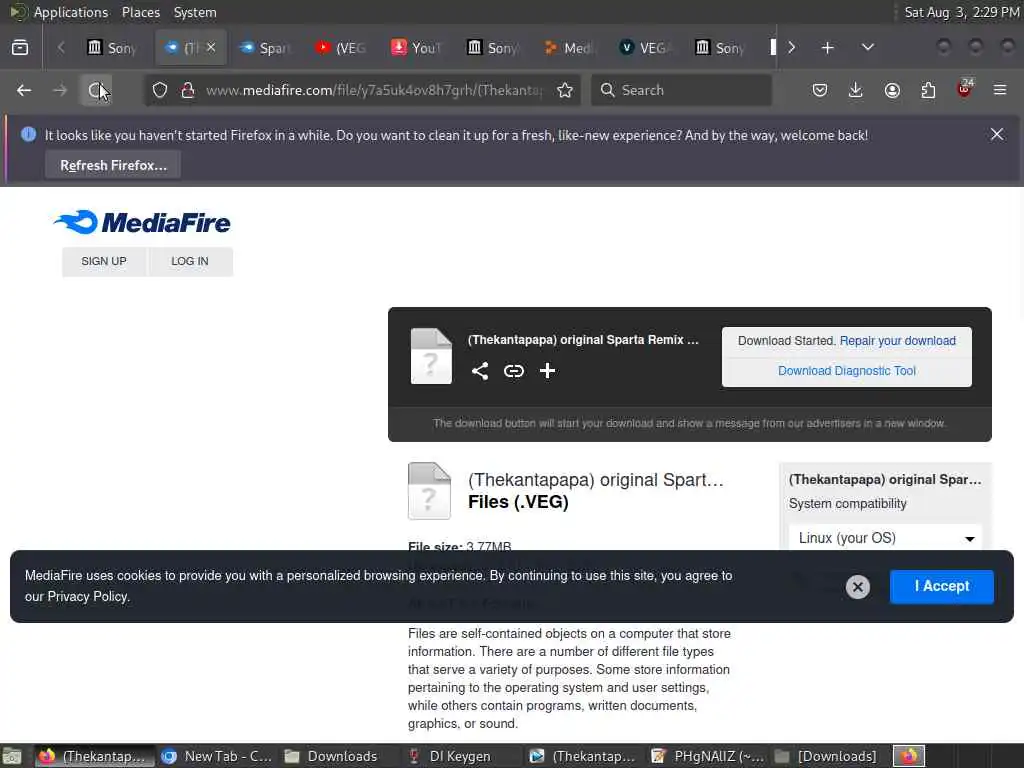Click the LOG IN button
Viewport: 1024px width, 768px height.
tap(190, 261)
